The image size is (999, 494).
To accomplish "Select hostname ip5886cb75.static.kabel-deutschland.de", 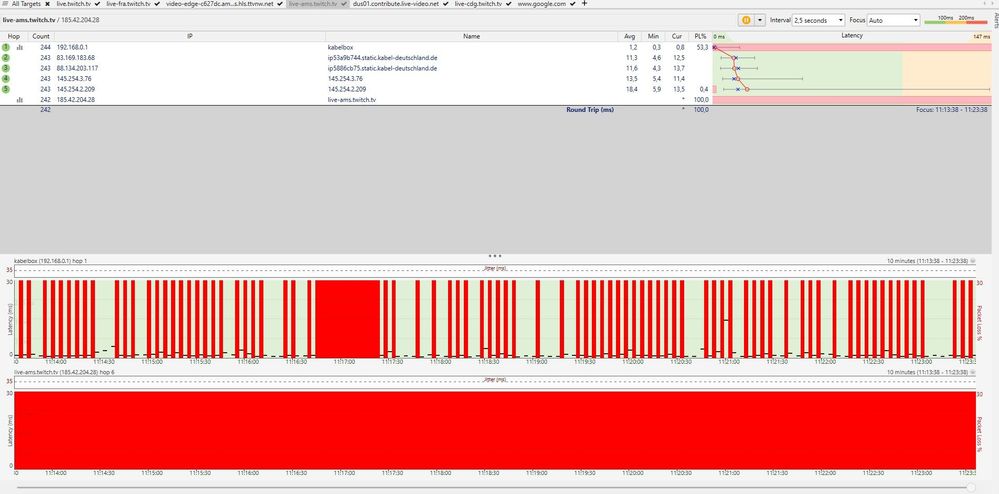I will click(x=382, y=68).
